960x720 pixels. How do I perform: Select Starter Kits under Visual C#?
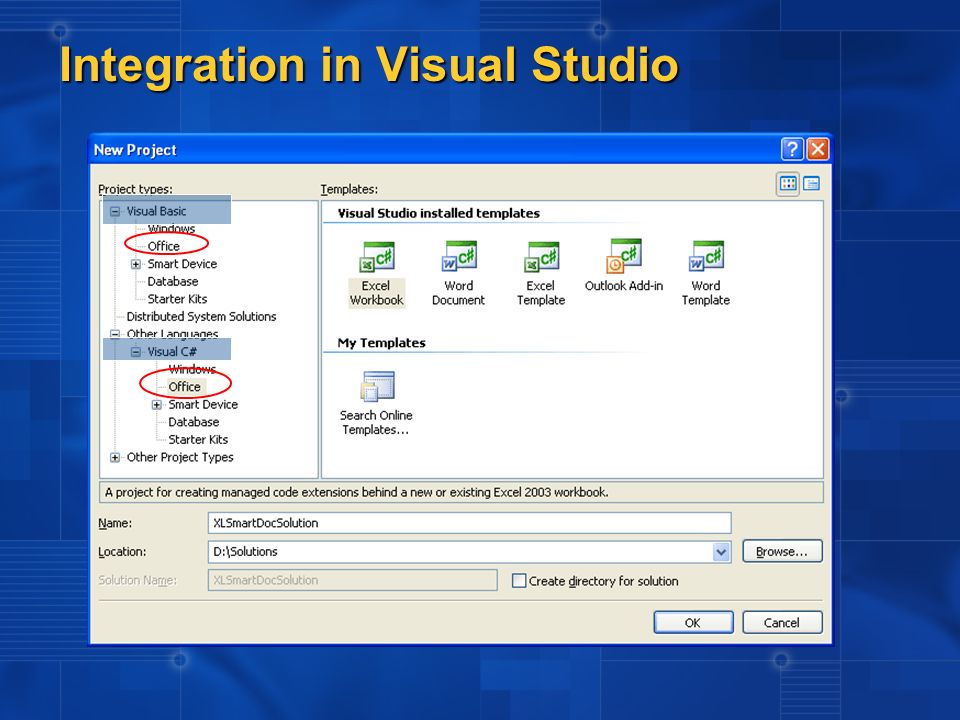[198, 440]
